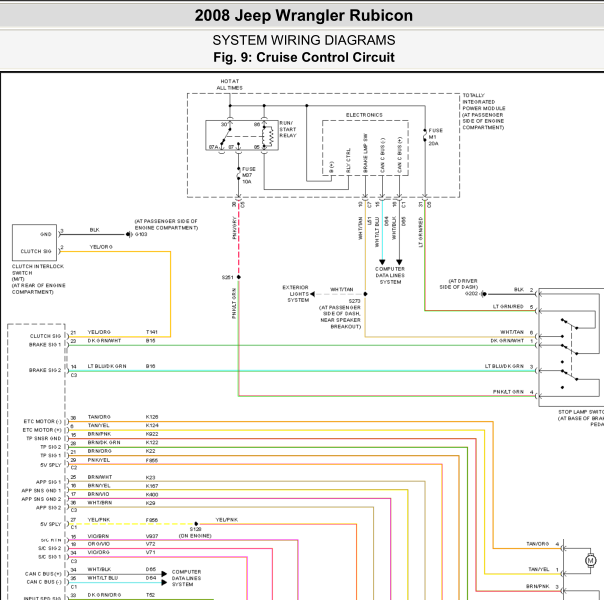Screen dimensions: 604x600
Task: Click 'Fig. 9: Cruise Control Circuit' caption
Action: pyautogui.click(x=304, y=57)
